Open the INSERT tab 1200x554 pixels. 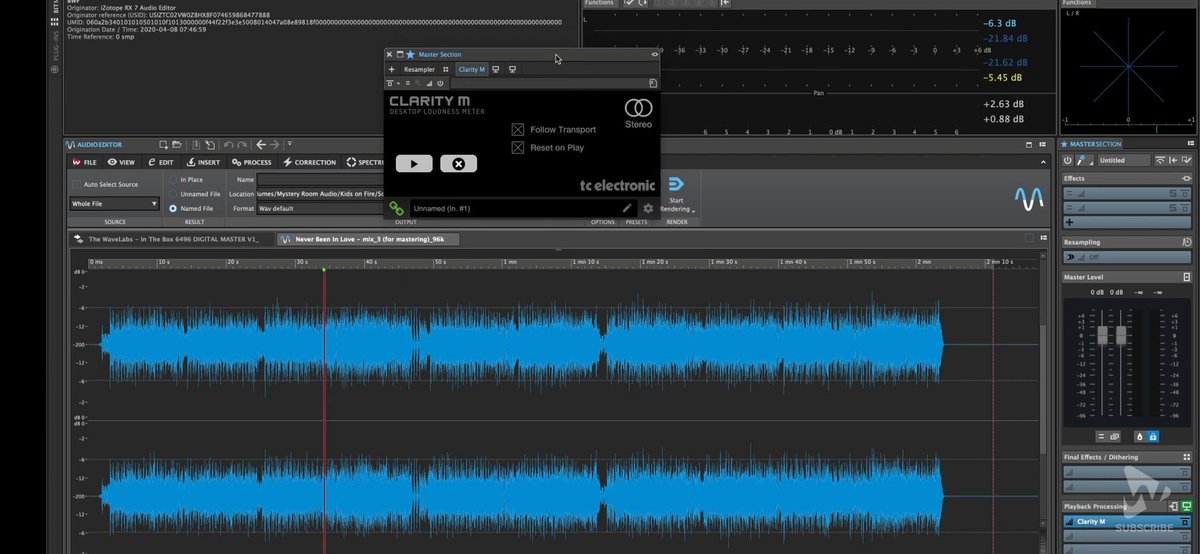point(203,161)
